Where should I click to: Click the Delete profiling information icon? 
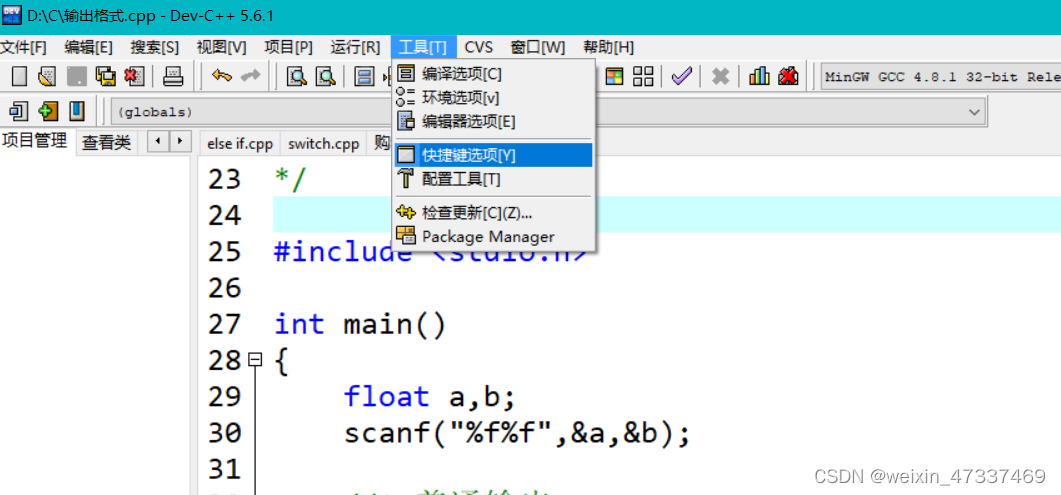point(788,76)
